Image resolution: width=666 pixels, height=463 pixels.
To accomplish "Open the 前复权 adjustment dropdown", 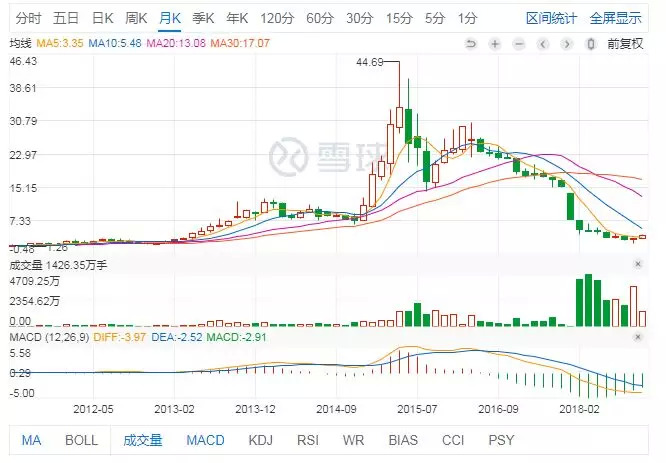I will tap(625, 44).
